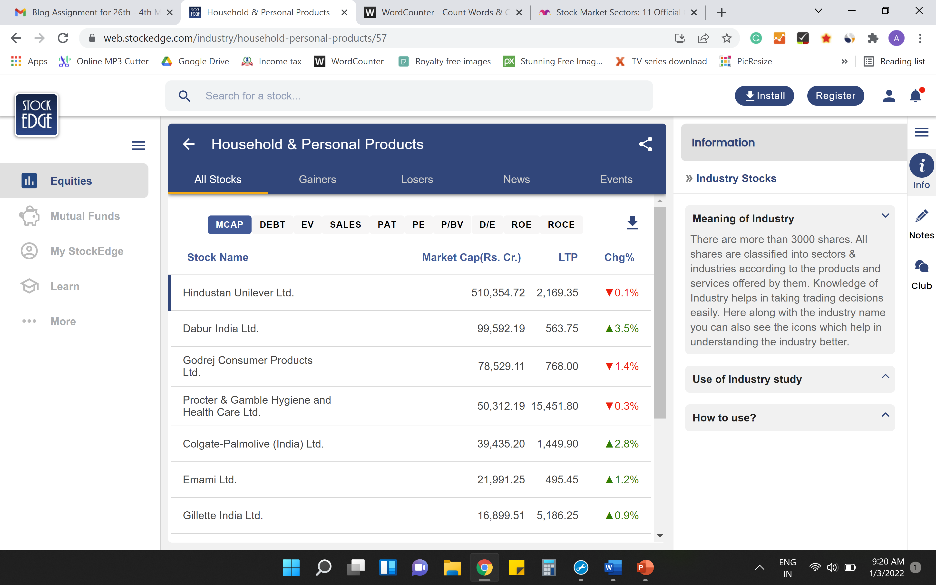Viewport: 936px width, 585px height.
Task: Select the P/BV filter chip
Action: click(x=452, y=224)
